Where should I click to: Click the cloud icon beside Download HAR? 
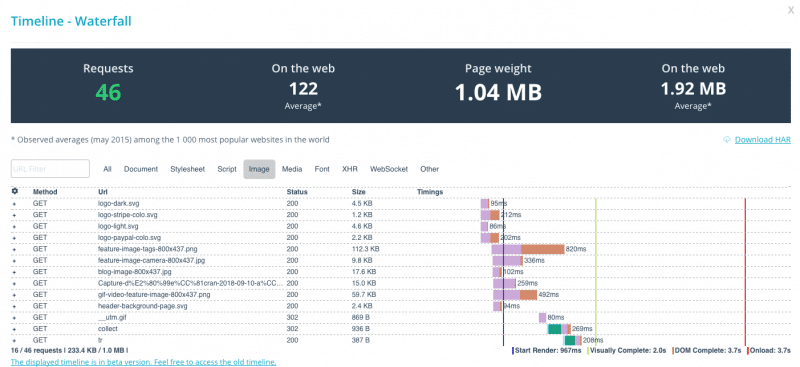click(727, 140)
